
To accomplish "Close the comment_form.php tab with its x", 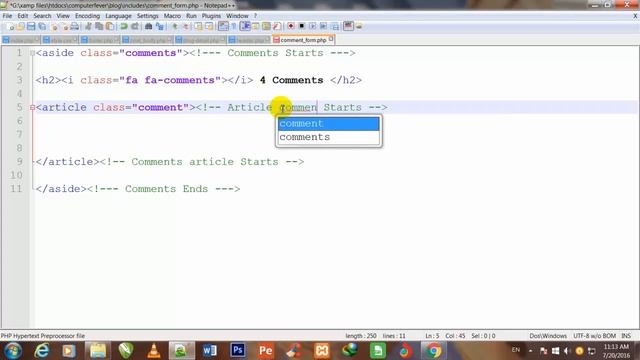I will pyautogui.click(x=331, y=39).
